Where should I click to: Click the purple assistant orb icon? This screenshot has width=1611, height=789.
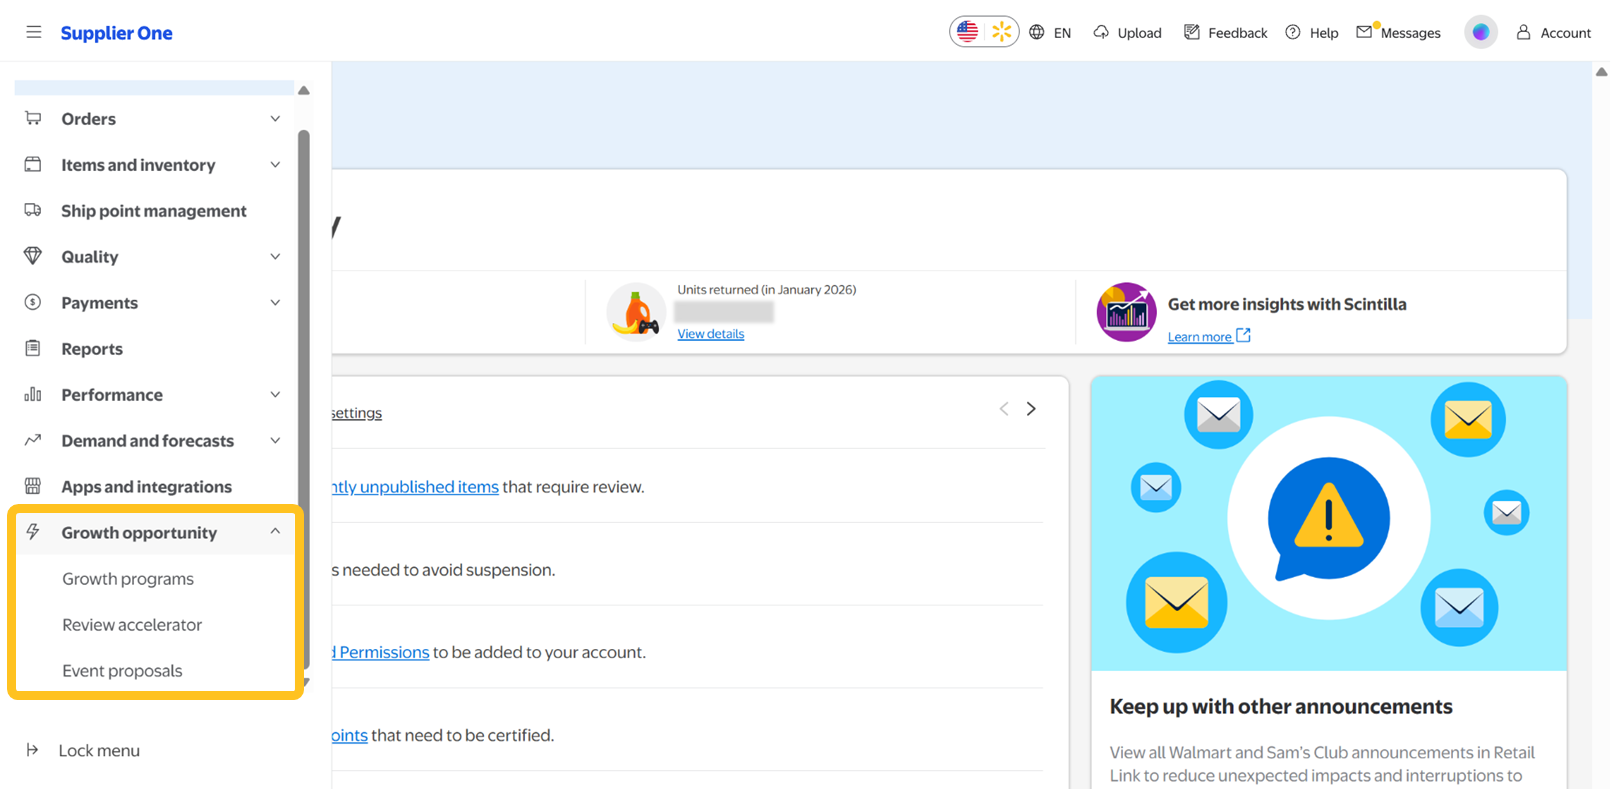[1481, 32]
